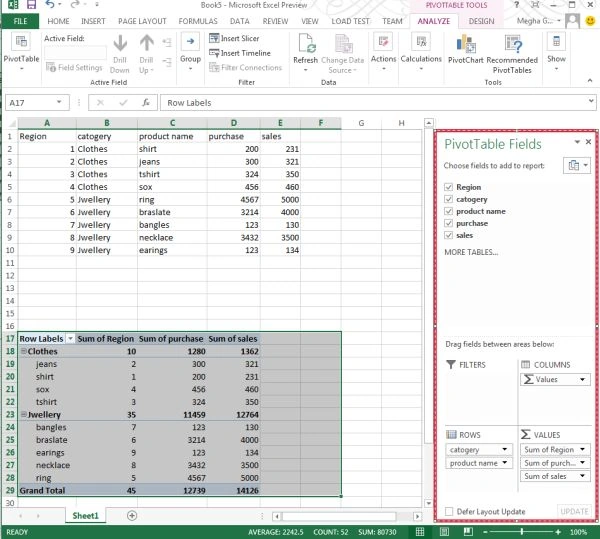The image size is (600, 539).
Task: Click the vertical scroll down arrow
Action: coord(429,503)
